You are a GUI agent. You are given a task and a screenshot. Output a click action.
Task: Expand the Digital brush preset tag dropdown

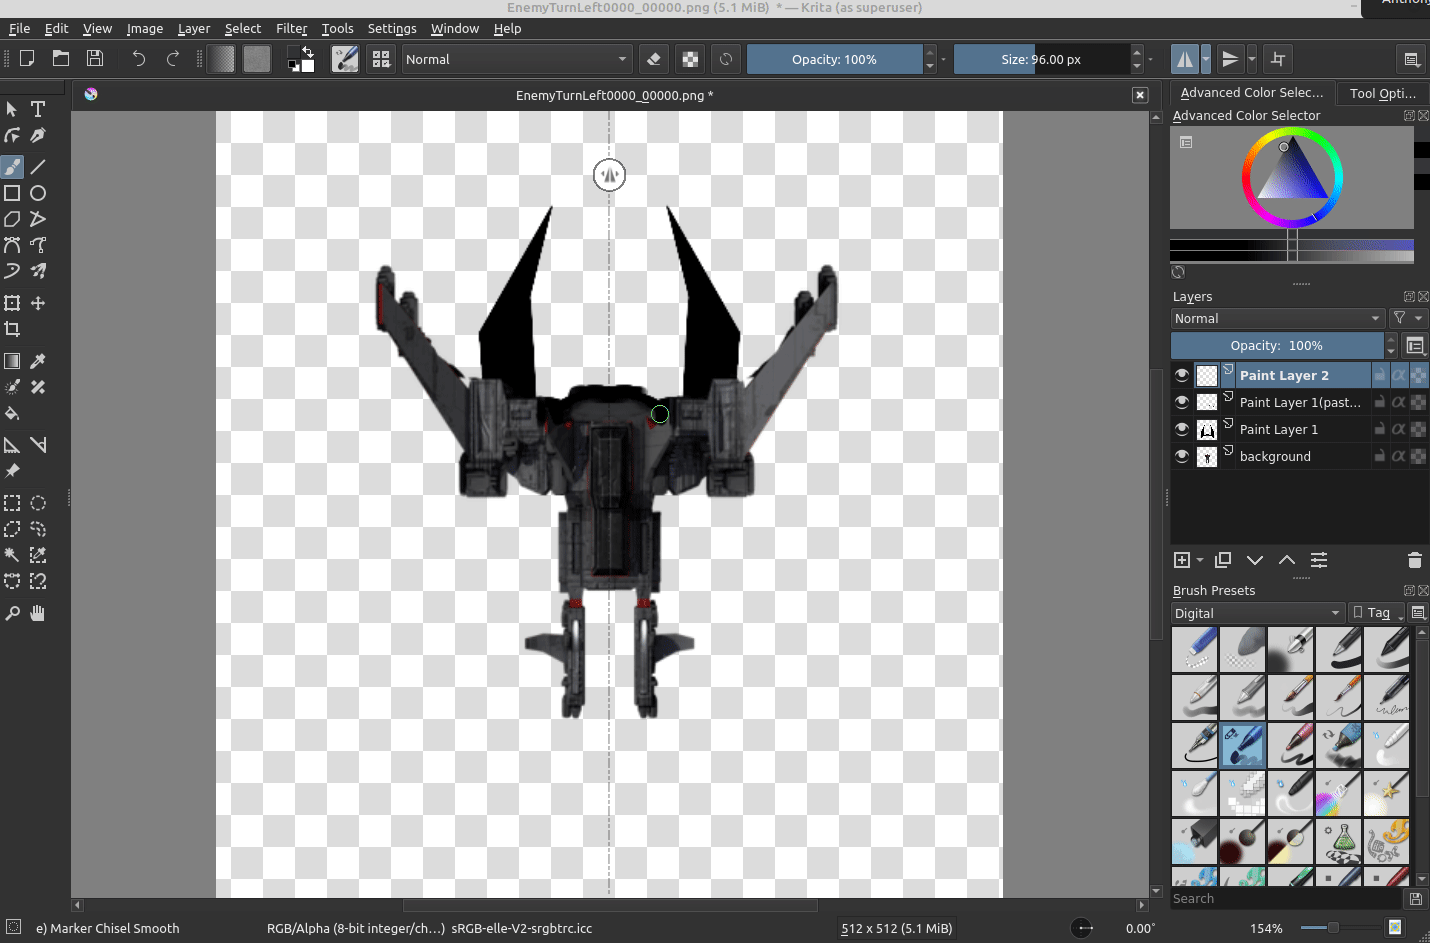[x=1257, y=613]
